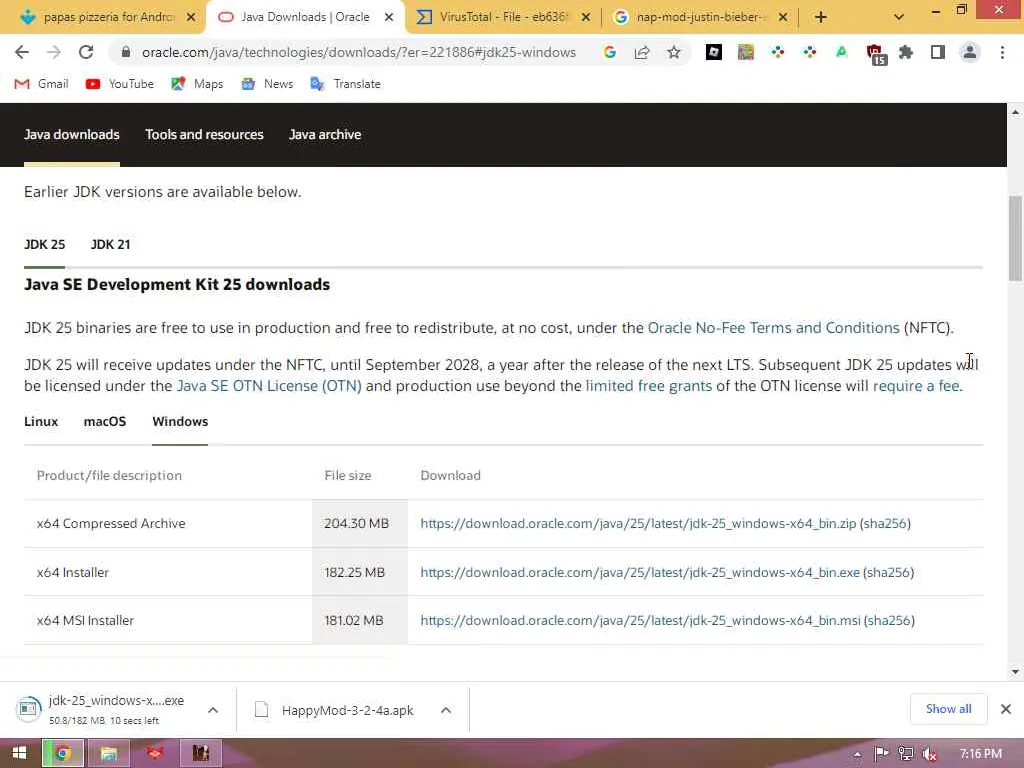
Task: Open sha256 for x64 Installer exe
Action: pyautogui.click(x=888, y=573)
